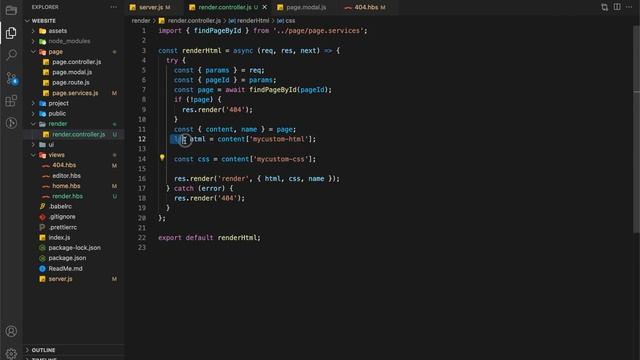Click line number 16 in gutter
Viewport: 640px width, 360px height.
(142, 178)
